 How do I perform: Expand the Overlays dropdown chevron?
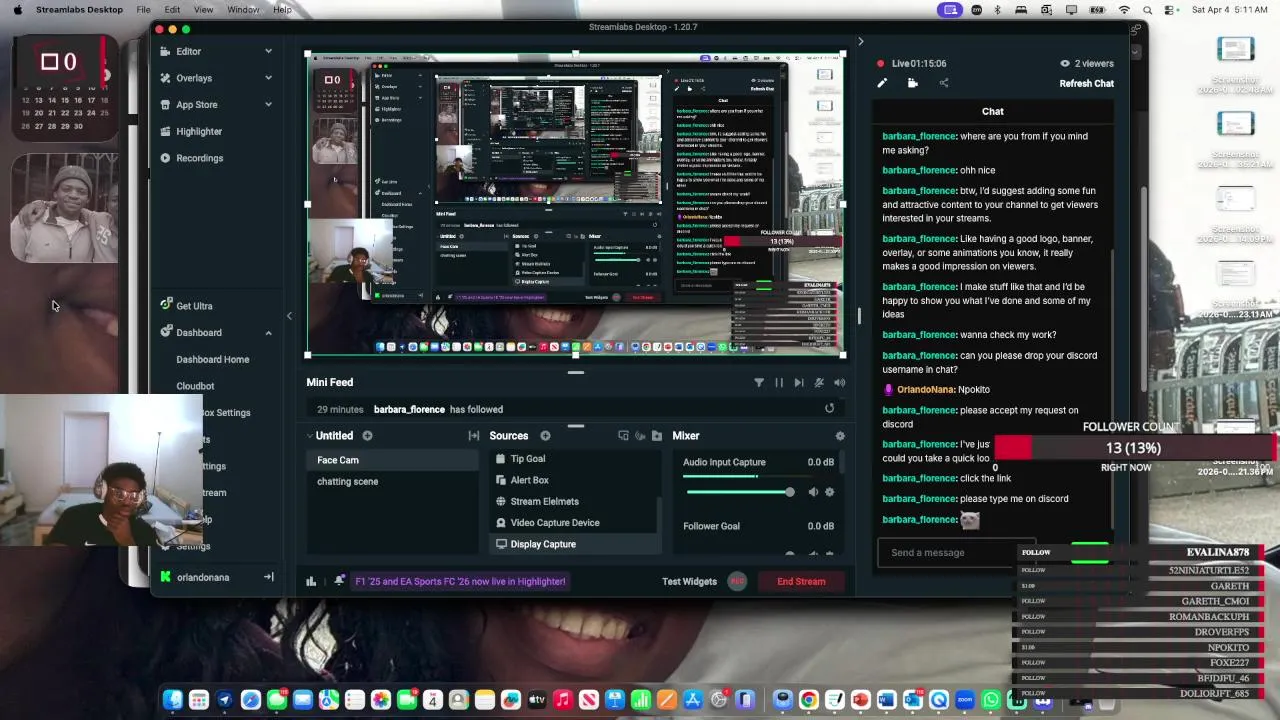[268, 78]
